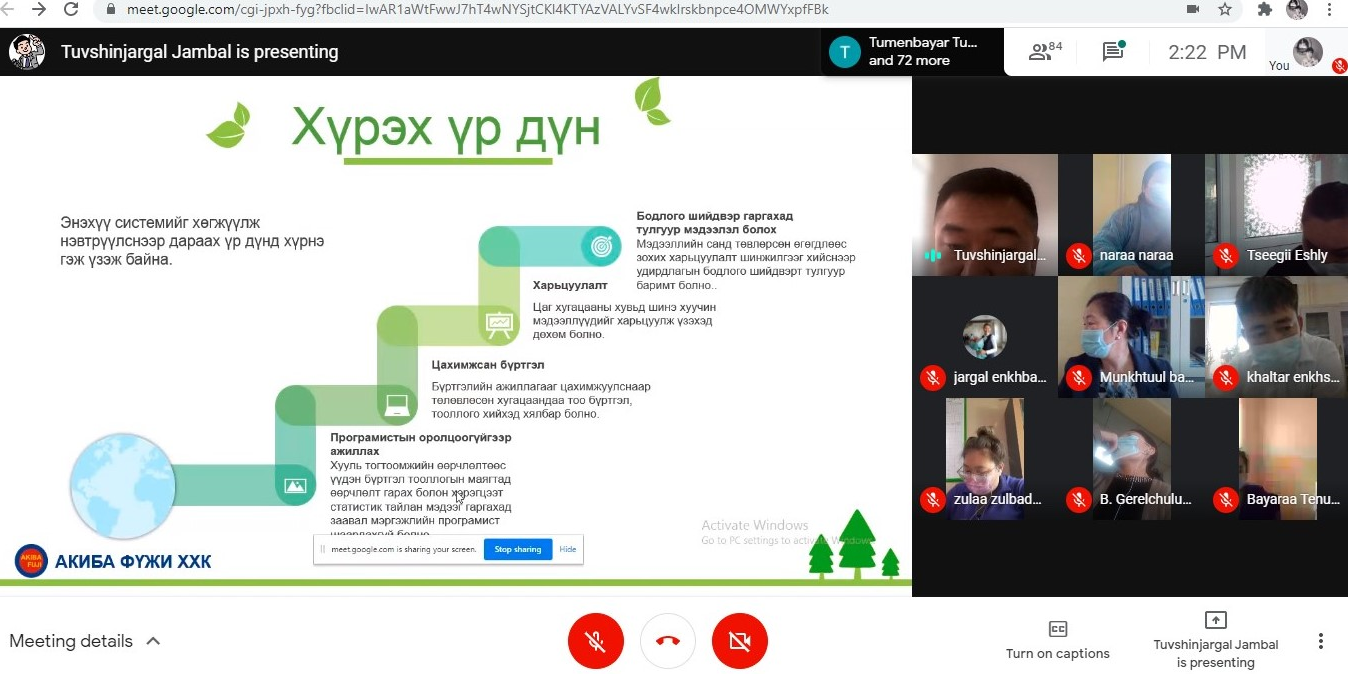
Task: Click the Stop sharing button
Action: pos(517,549)
